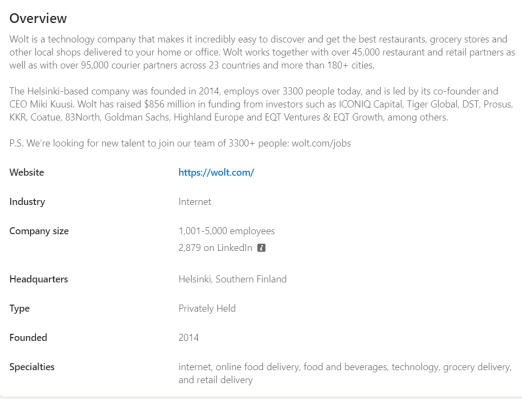Click the Overview heading
The image size is (522, 399).
pos(38,18)
